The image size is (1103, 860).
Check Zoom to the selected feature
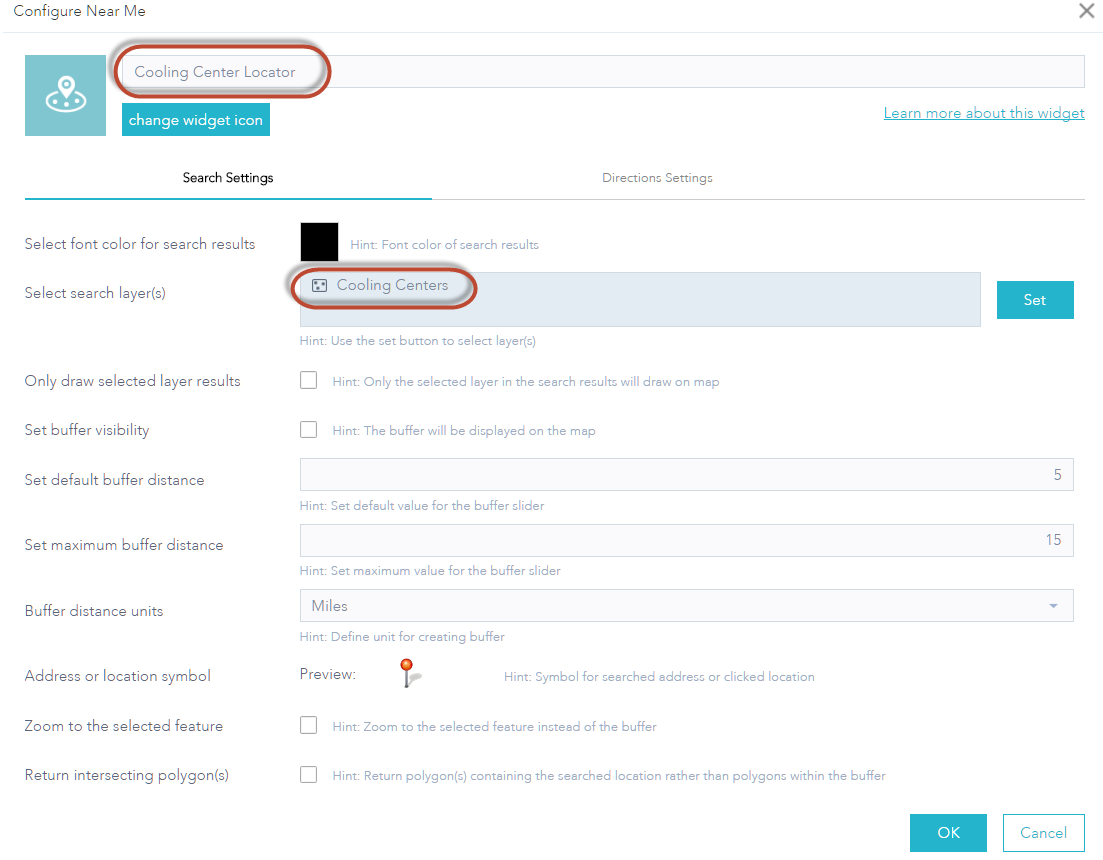pyautogui.click(x=309, y=726)
